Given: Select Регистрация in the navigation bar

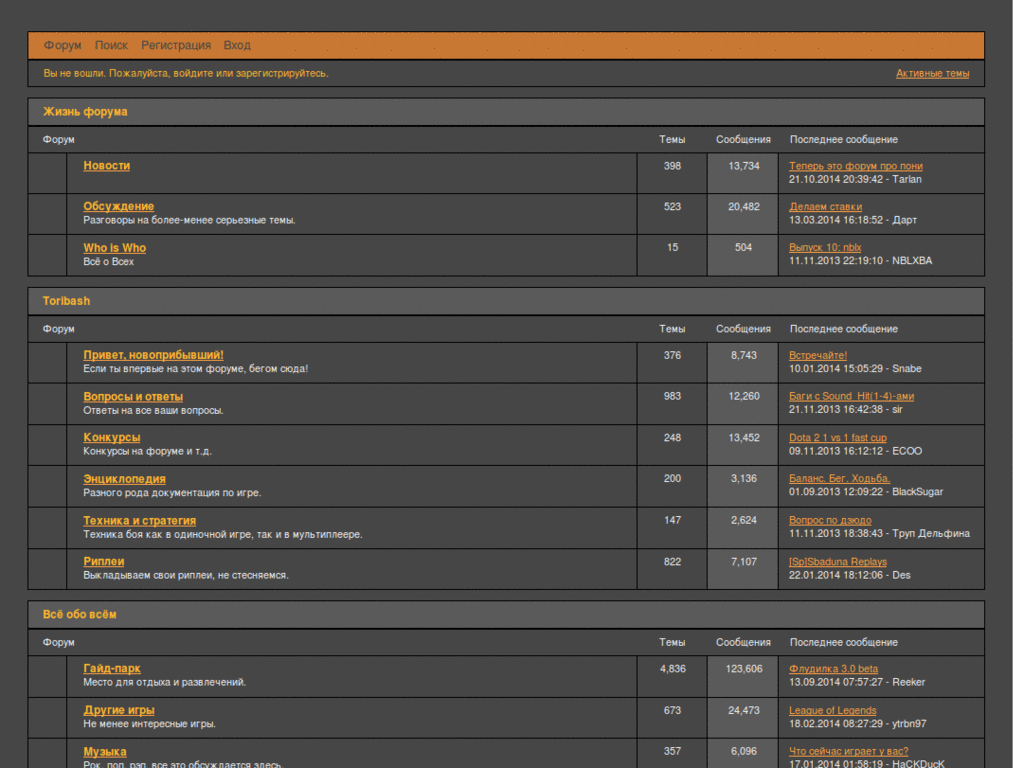Looking at the screenshot, I should [x=177, y=45].
